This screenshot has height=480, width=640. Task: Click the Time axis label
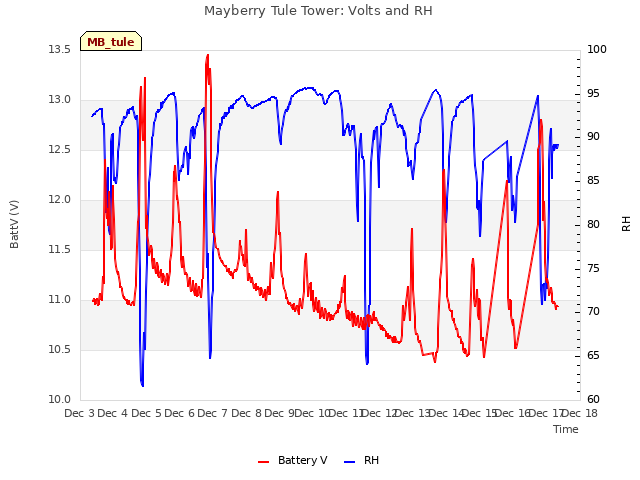pyautogui.click(x=566, y=429)
